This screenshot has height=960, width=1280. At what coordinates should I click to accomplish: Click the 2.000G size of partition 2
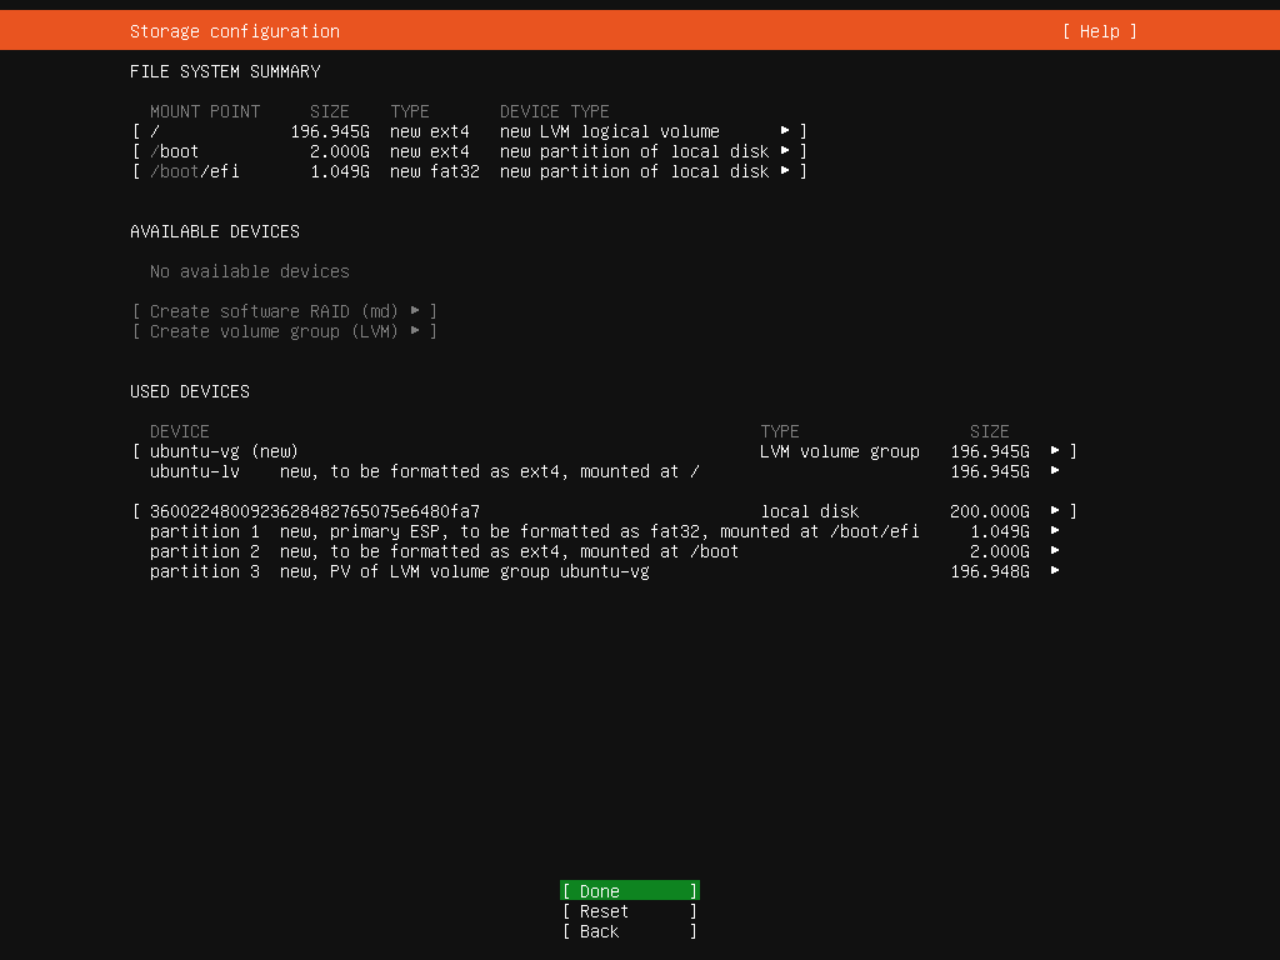coord(999,551)
